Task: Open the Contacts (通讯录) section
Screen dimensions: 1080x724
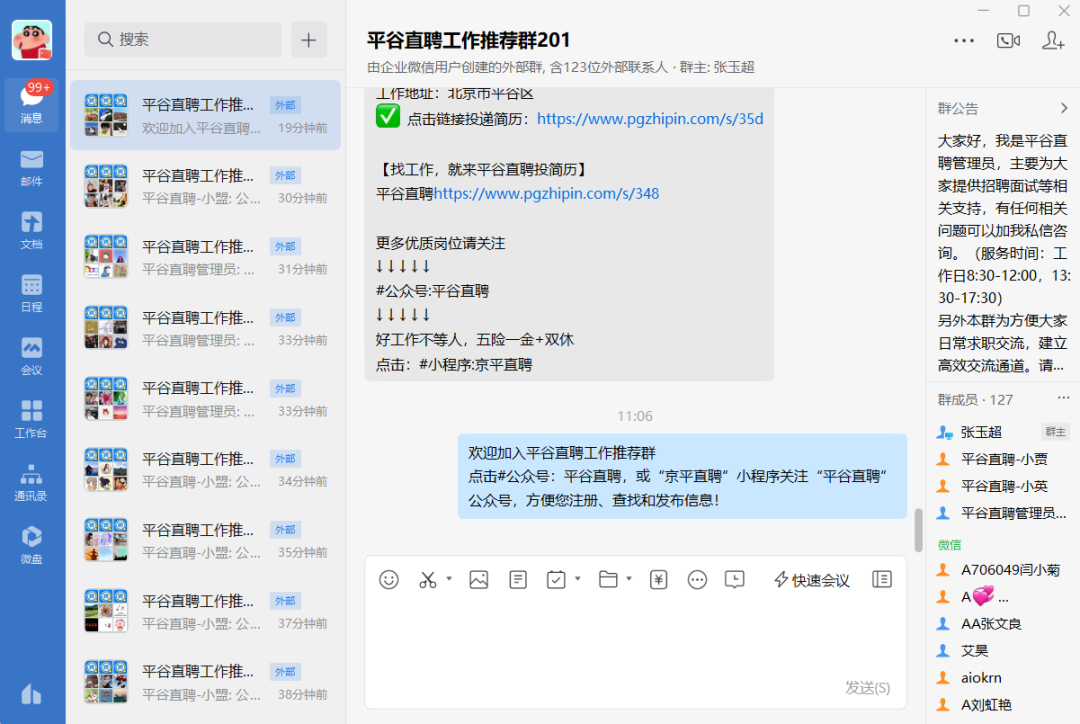Action: 32,483
